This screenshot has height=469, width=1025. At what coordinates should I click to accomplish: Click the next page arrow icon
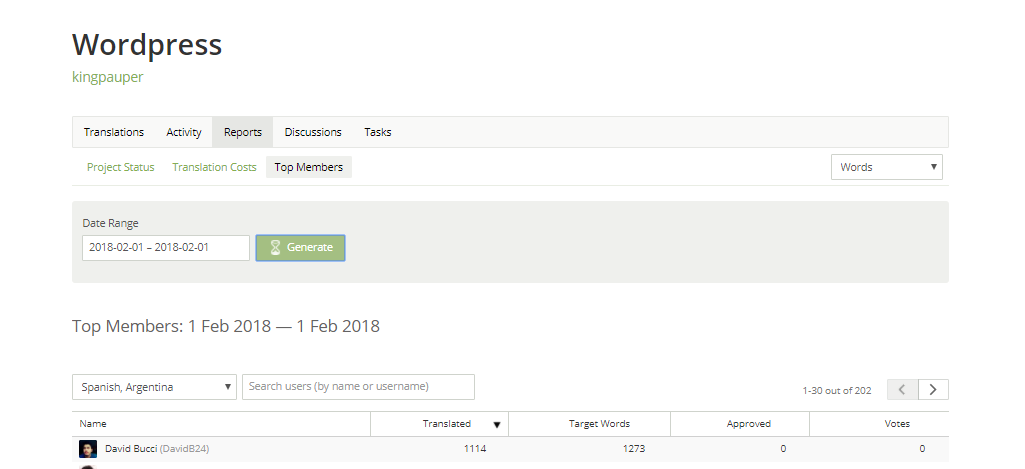(x=933, y=390)
